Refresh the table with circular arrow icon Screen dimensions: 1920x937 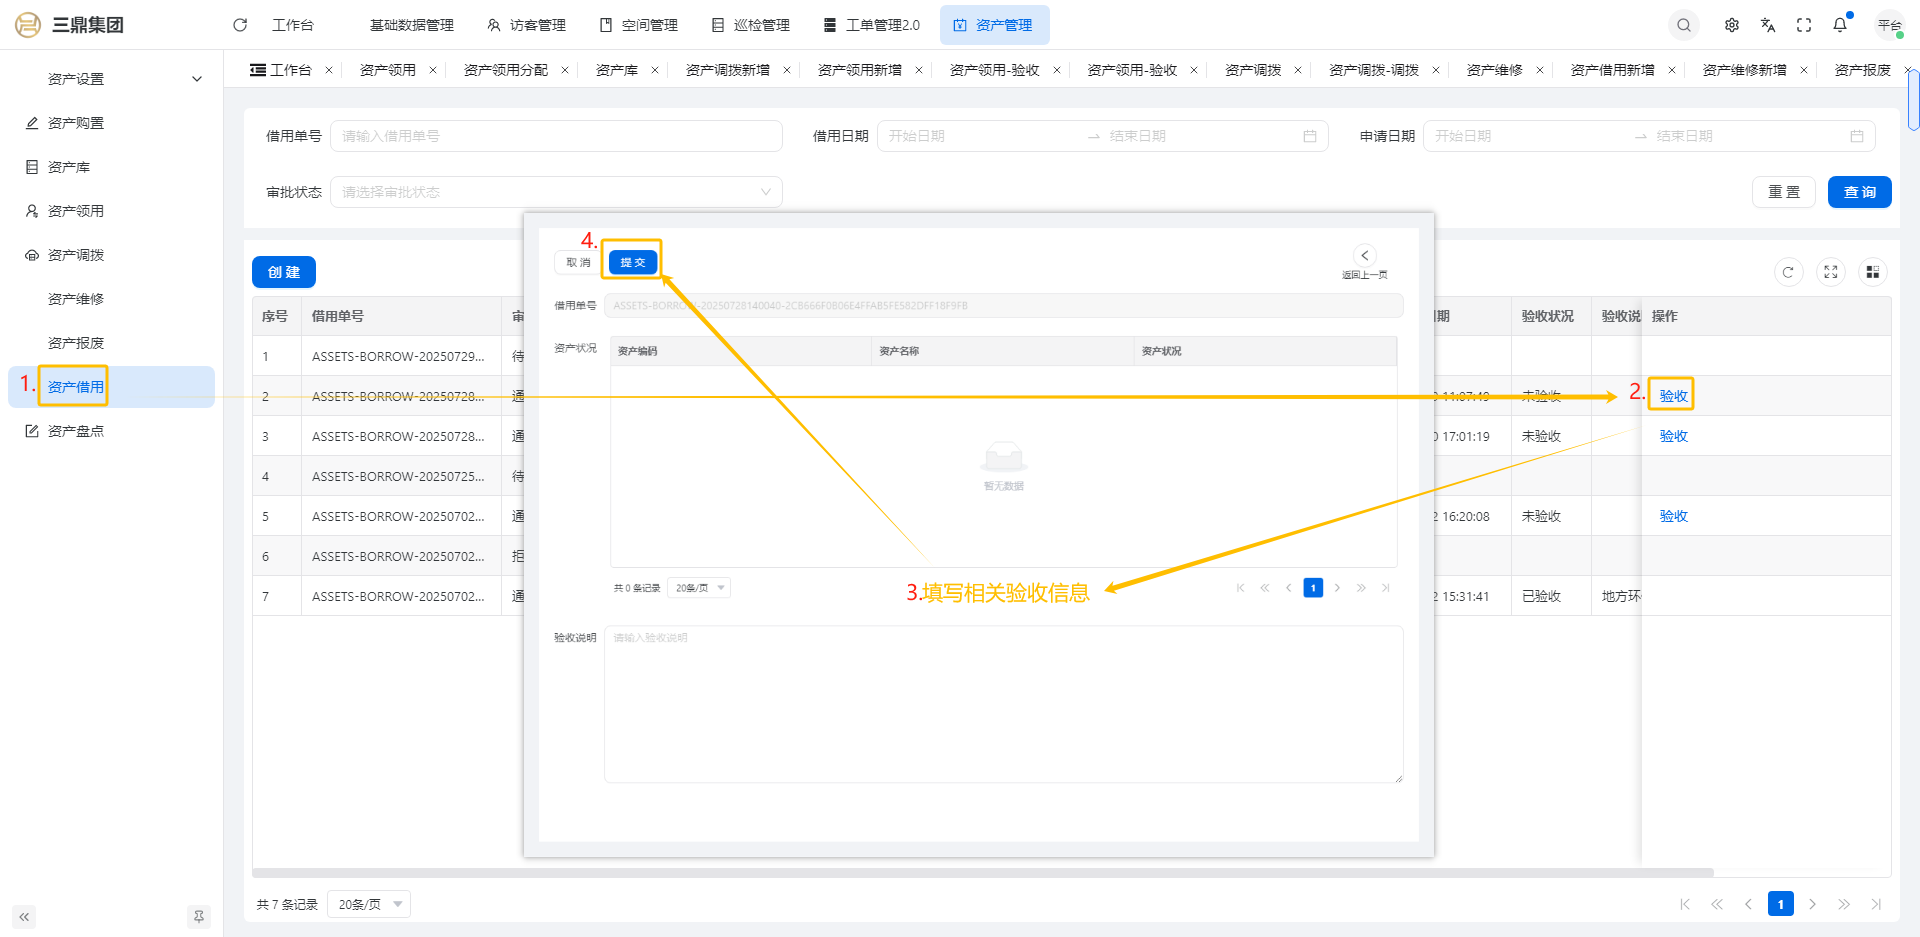(1788, 272)
